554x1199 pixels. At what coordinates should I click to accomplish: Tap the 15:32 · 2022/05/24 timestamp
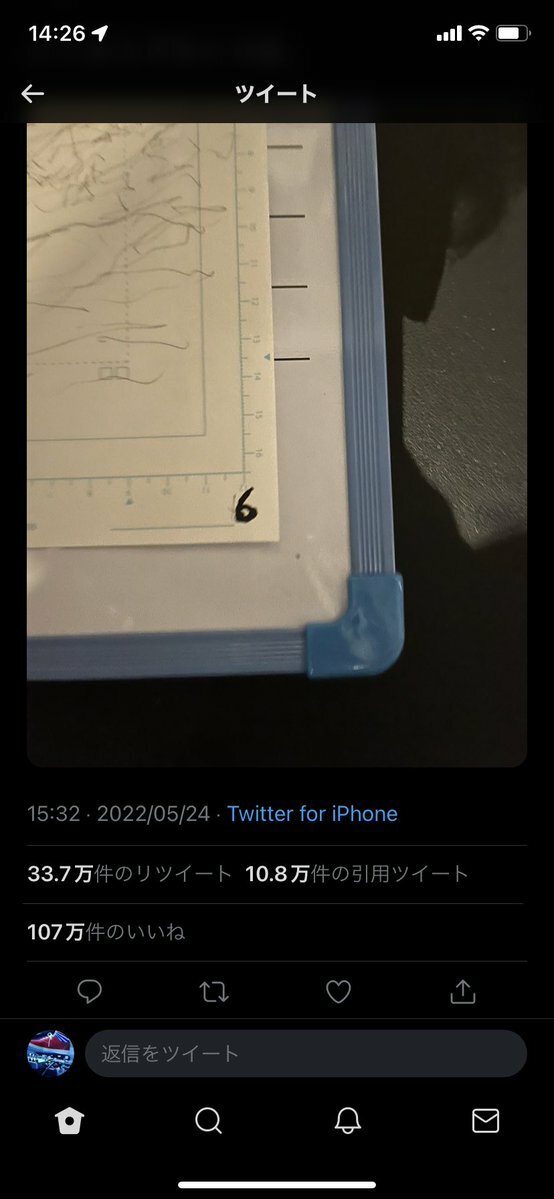119,814
